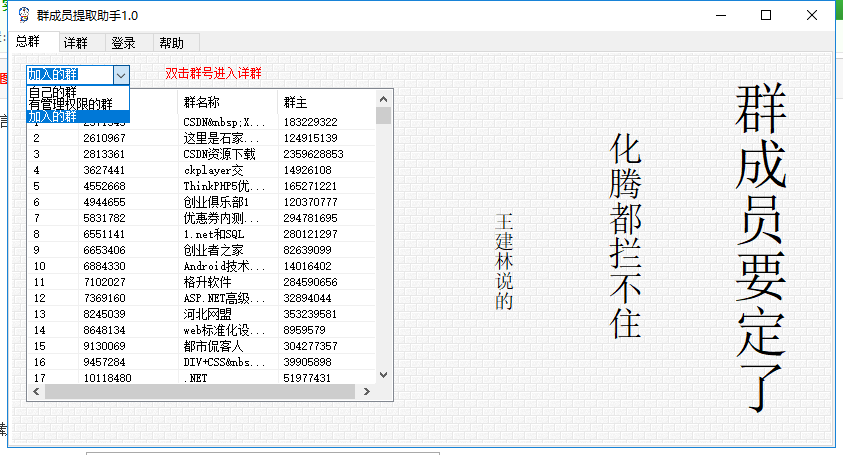Switch to the 详群 tab
This screenshot has width=843, height=455.
click(x=75, y=43)
